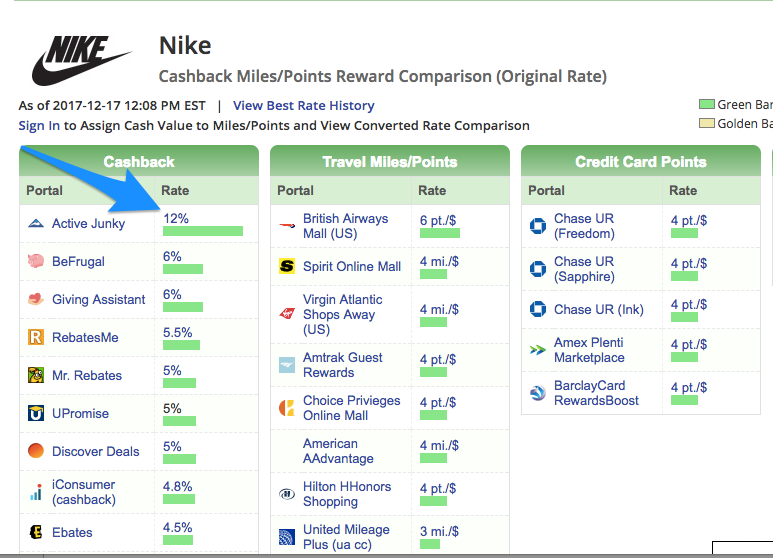
Task: Open the BarclayCard RewardsBoost link
Action: tap(596, 393)
